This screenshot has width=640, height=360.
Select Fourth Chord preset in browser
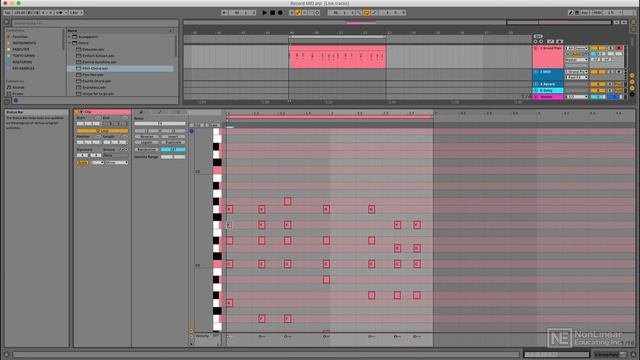(97, 81)
